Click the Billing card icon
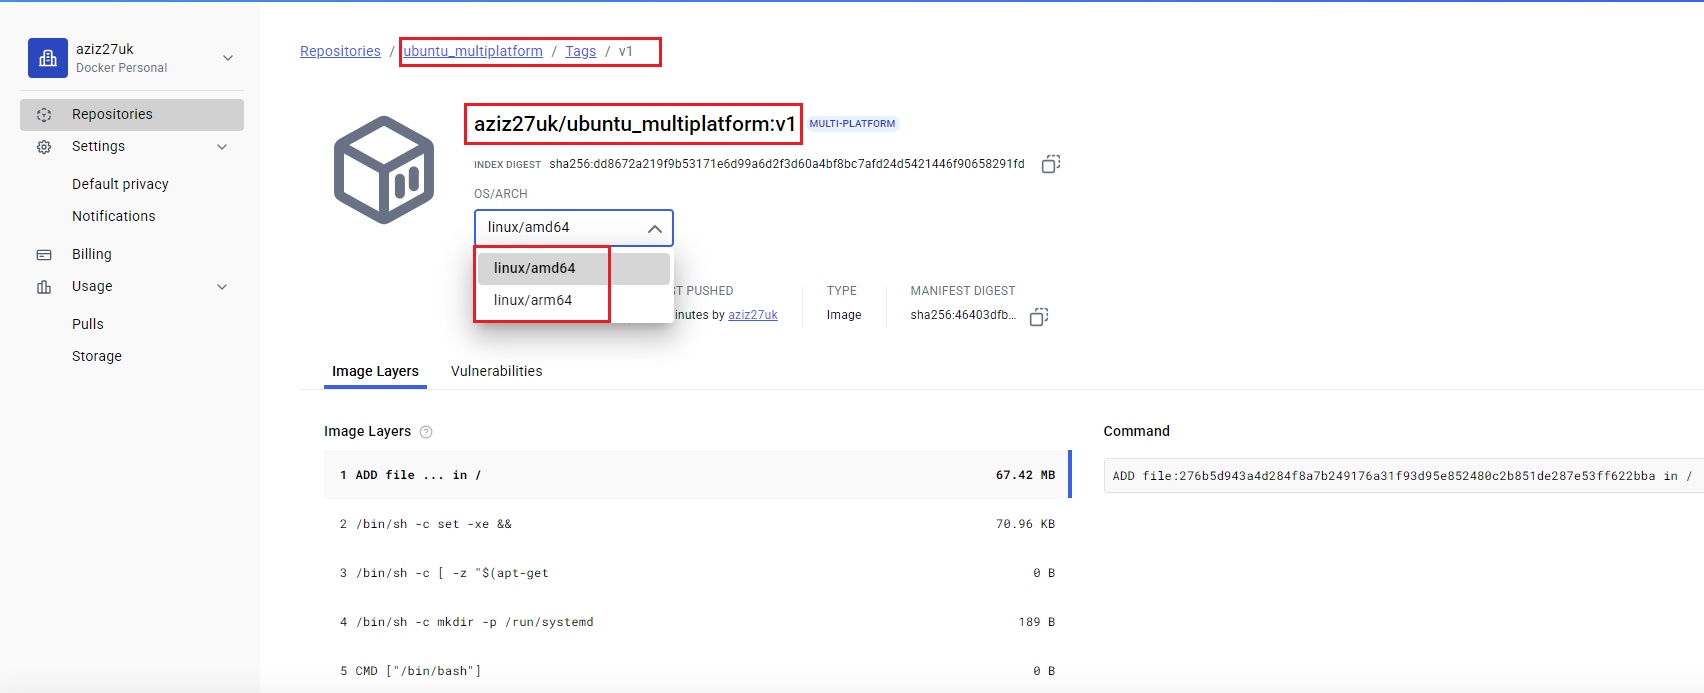Image resolution: width=1704 pixels, height=693 pixels. pyautogui.click(x=44, y=255)
